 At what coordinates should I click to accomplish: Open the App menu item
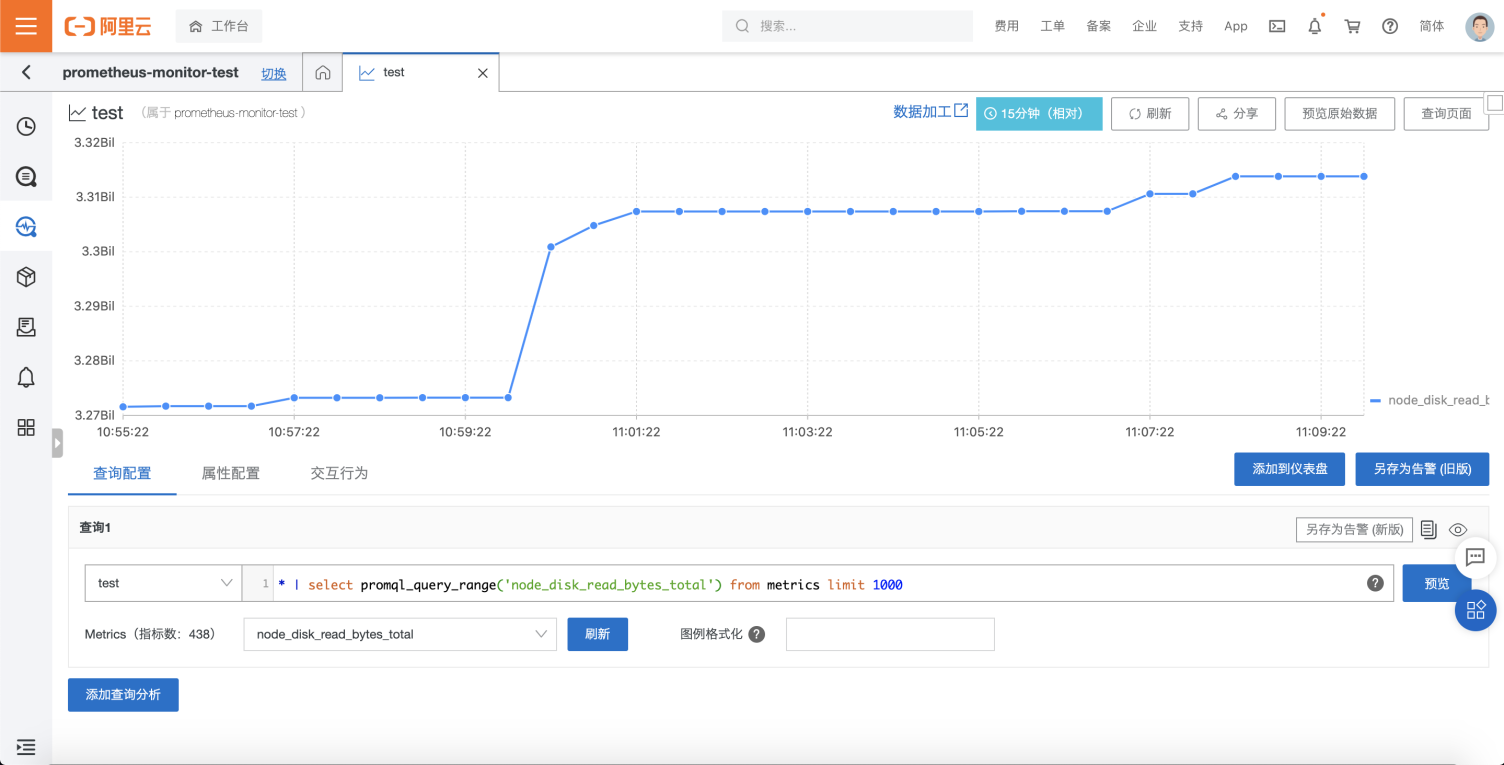click(x=1236, y=27)
